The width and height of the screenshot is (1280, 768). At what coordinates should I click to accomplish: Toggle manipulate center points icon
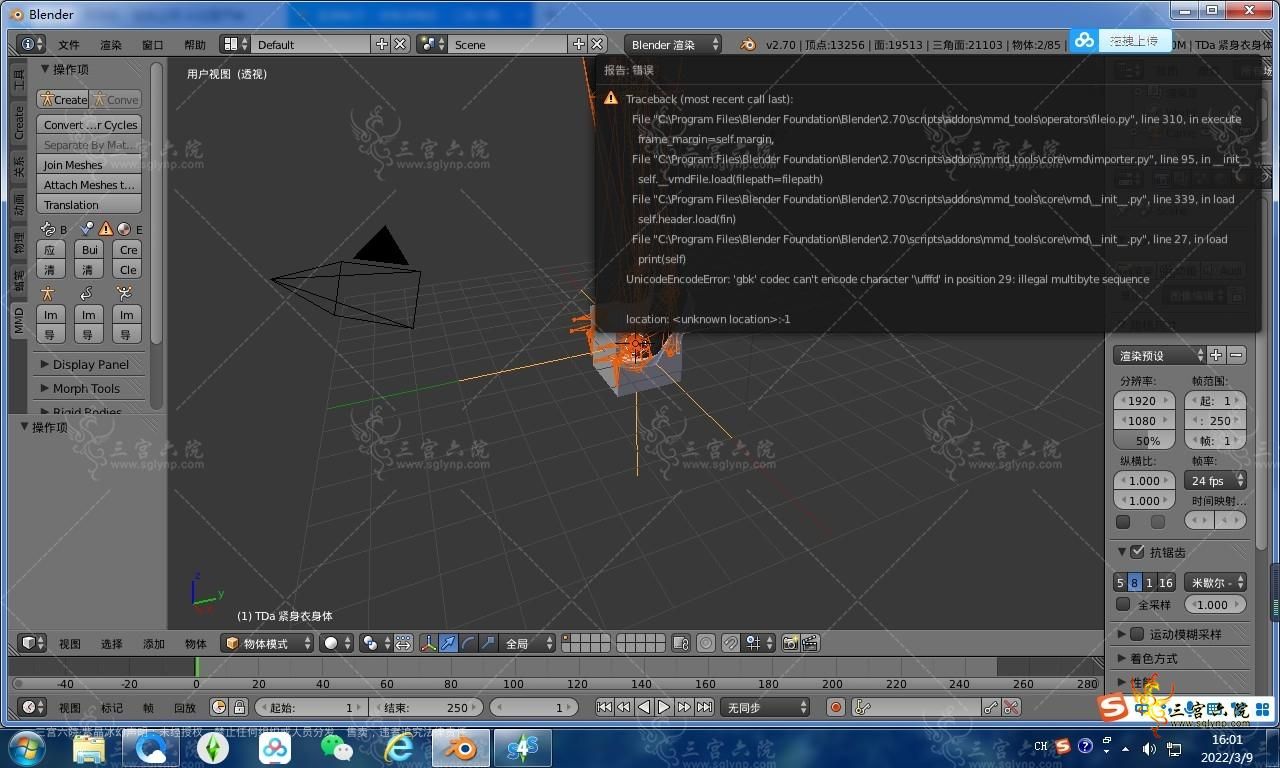(x=403, y=643)
